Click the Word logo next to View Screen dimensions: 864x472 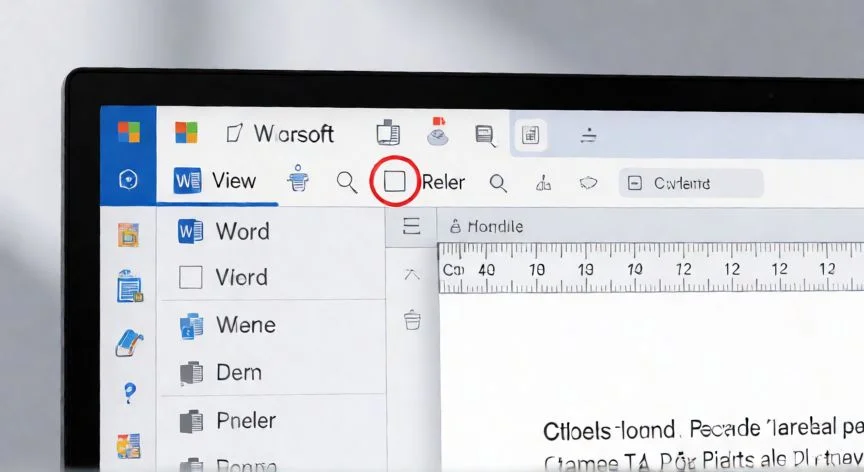click(x=187, y=180)
